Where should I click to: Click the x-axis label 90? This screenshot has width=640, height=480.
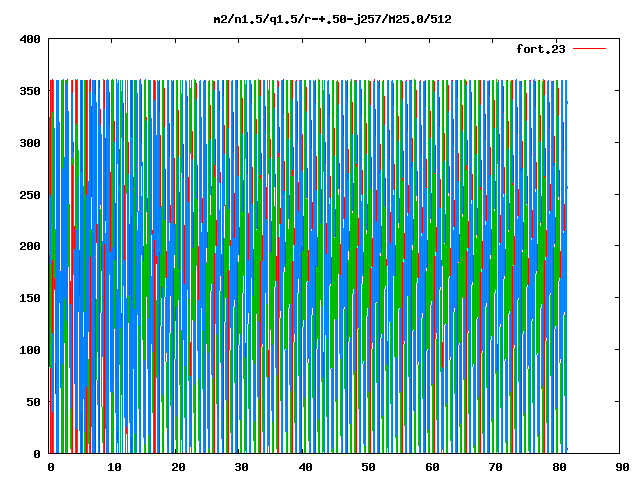point(622,467)
